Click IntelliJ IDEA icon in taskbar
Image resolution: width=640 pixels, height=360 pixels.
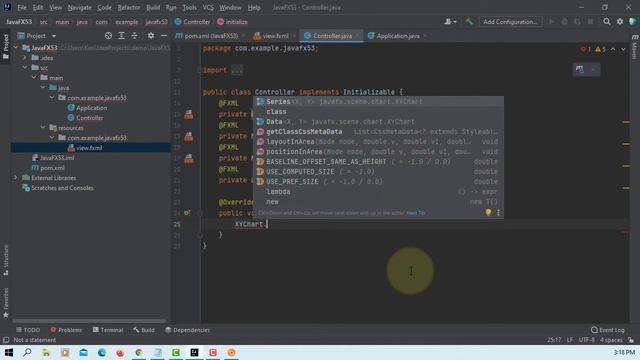pyautogui.click(x=194, y=352)
